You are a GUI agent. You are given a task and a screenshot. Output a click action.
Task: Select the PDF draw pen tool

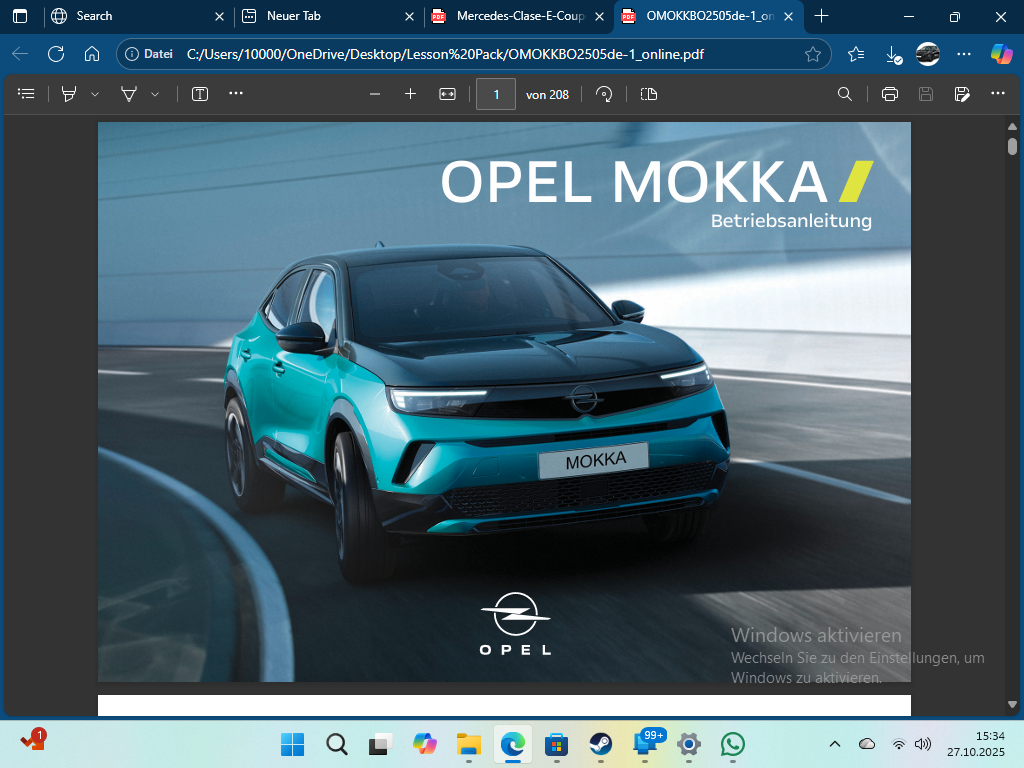pyautogui.click(x=129, y=94)
